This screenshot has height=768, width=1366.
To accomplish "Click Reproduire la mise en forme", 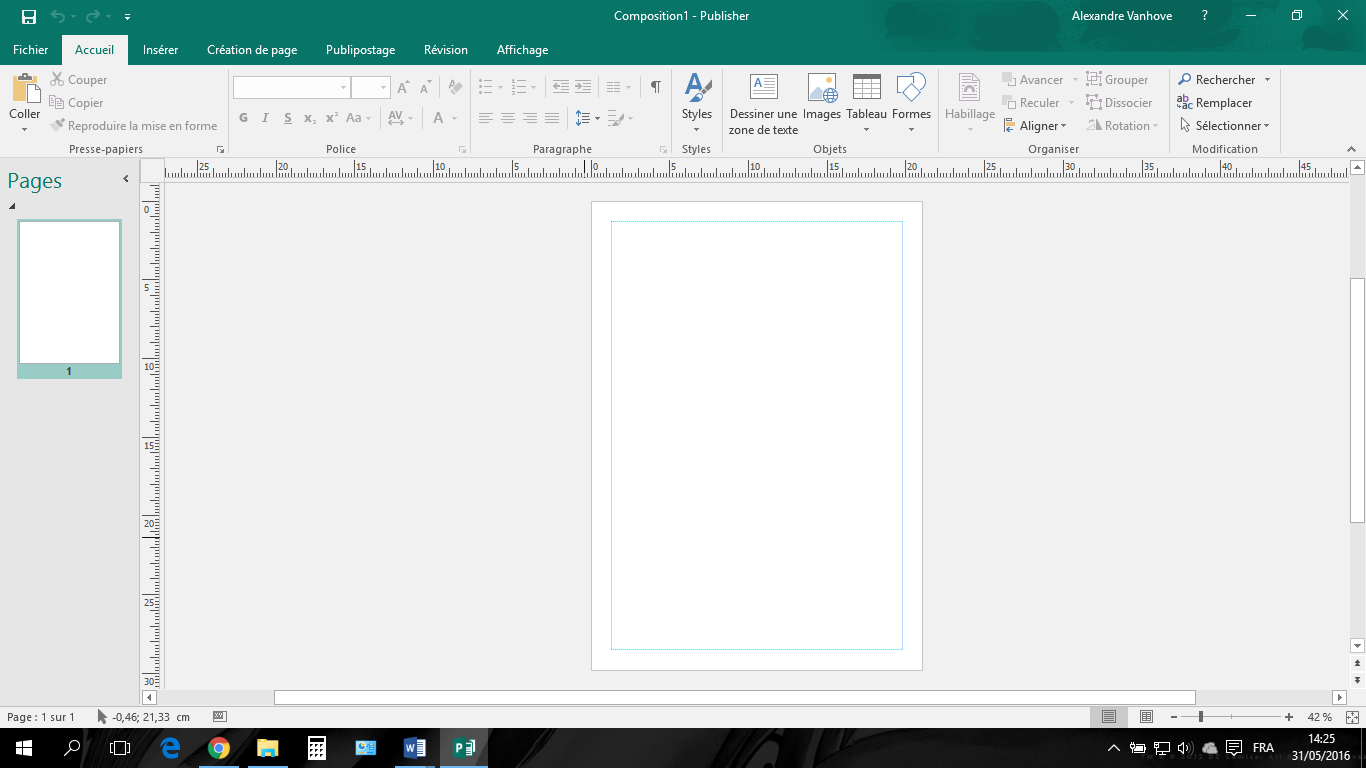I will [x=134, y=126].
